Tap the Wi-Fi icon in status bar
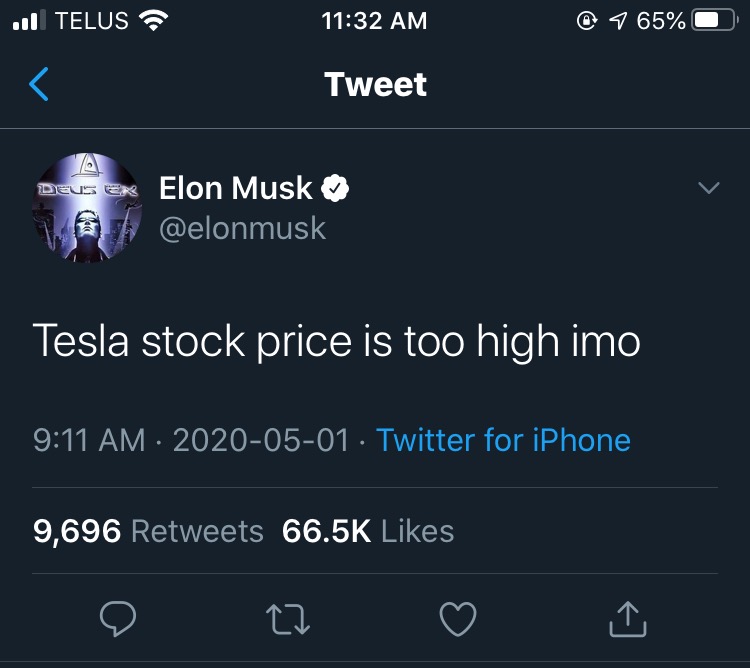750x668 pixels. tap(153, 21)
